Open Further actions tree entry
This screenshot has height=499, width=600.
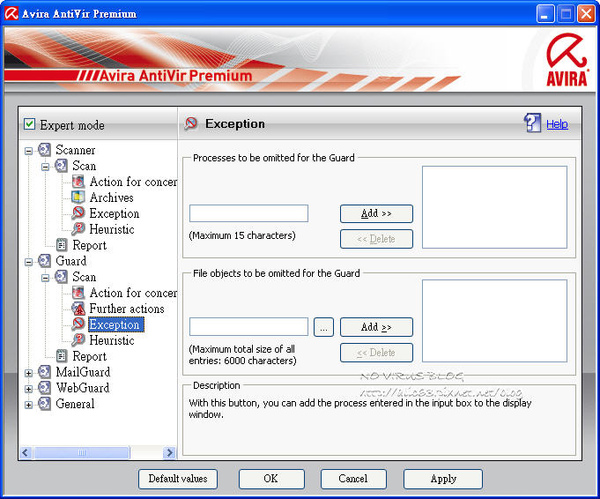(x=127, y=309)
